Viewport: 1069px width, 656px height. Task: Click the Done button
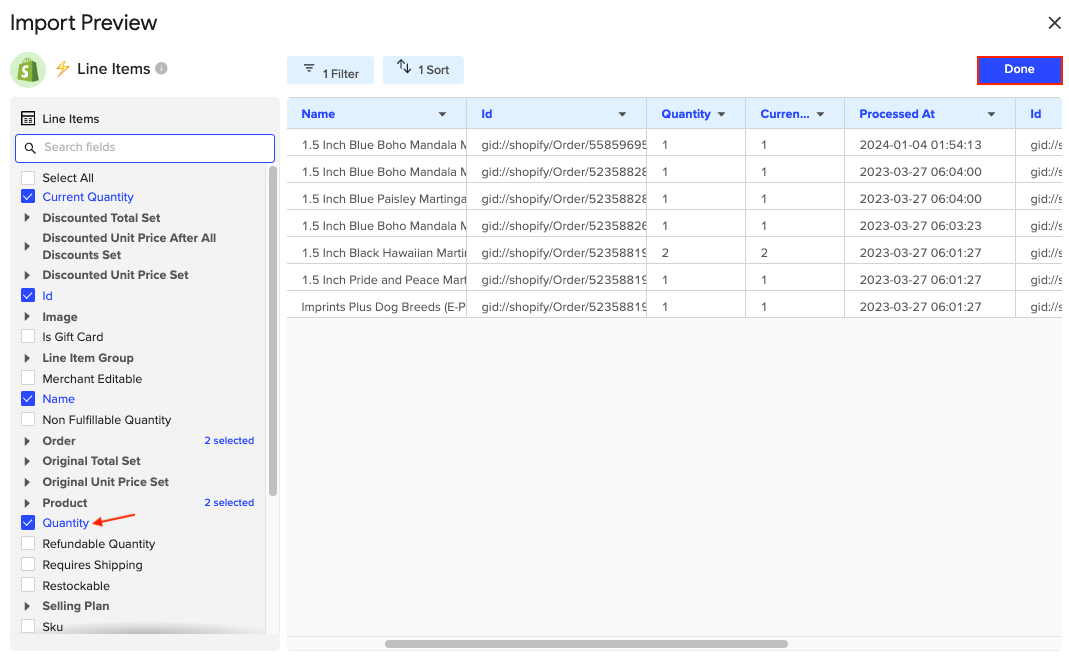[1019, 69]
